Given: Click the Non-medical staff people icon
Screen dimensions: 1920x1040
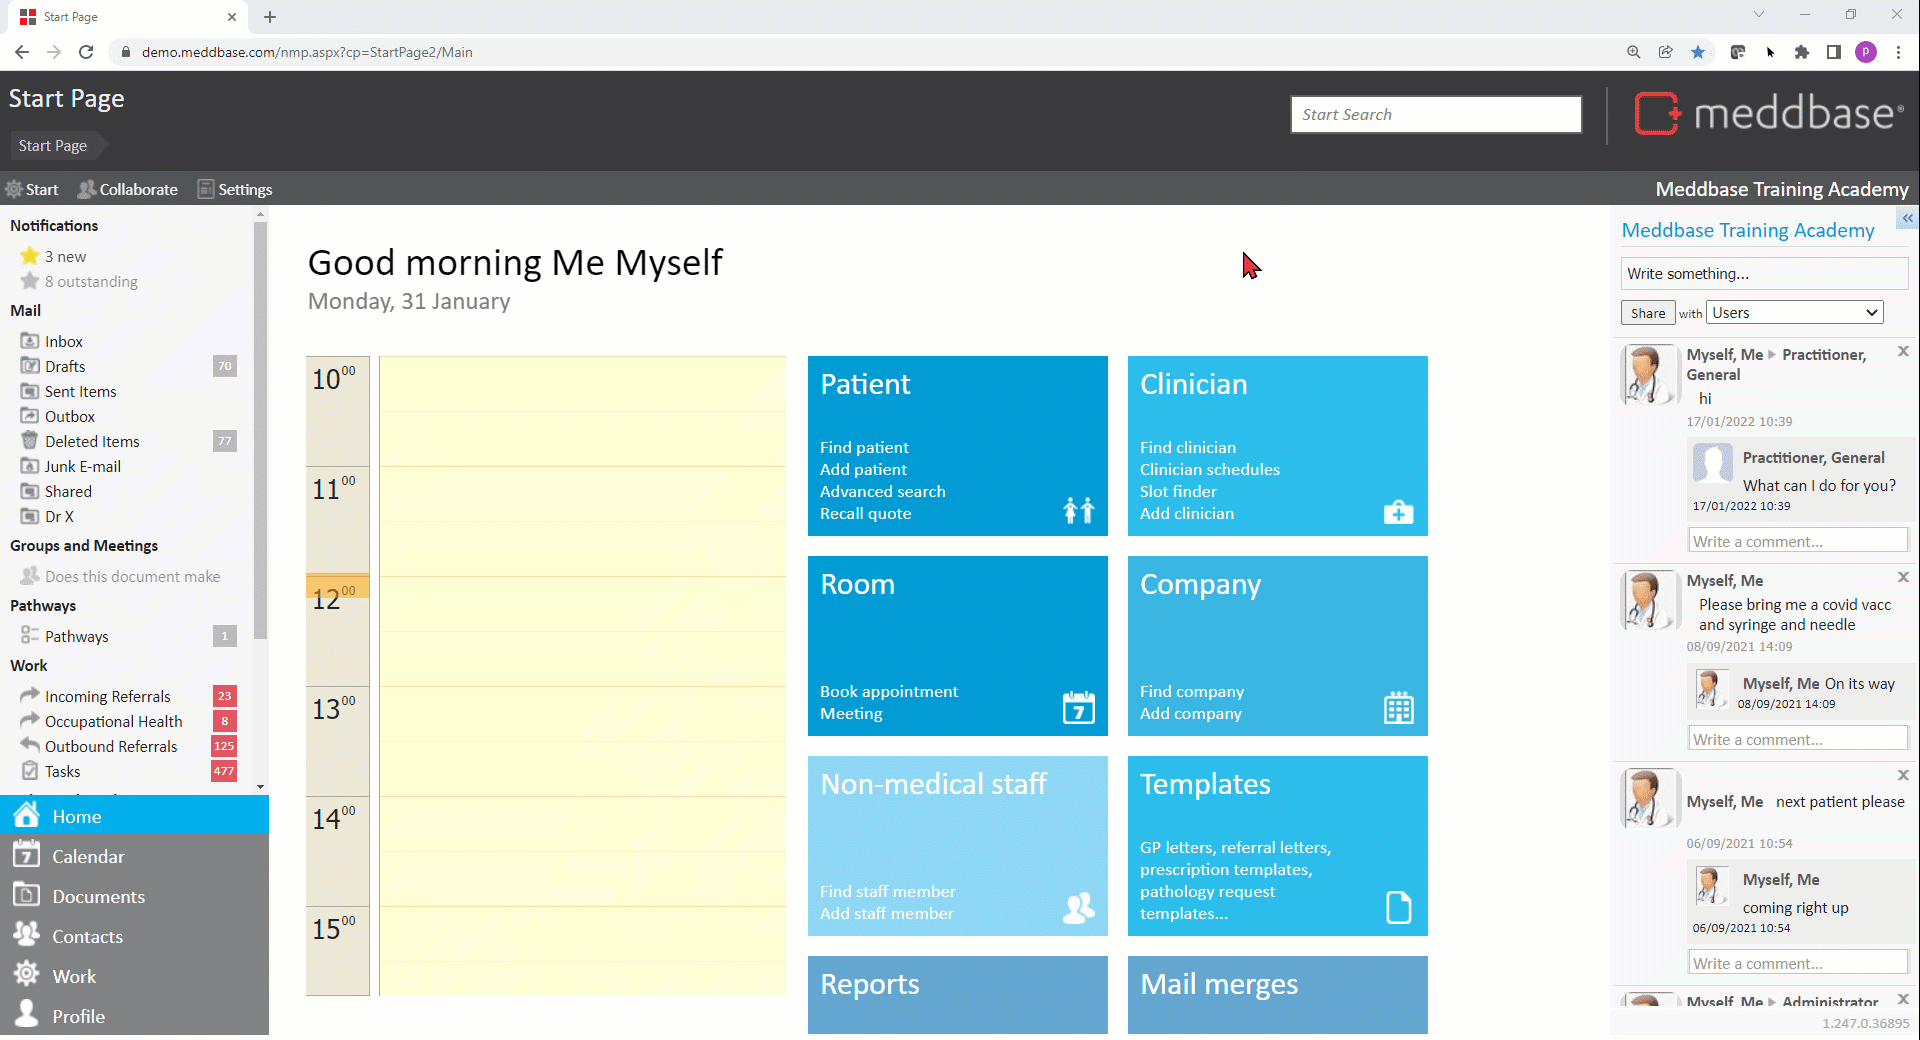Looking at the screenshot, I should (x=1078, y=908).
